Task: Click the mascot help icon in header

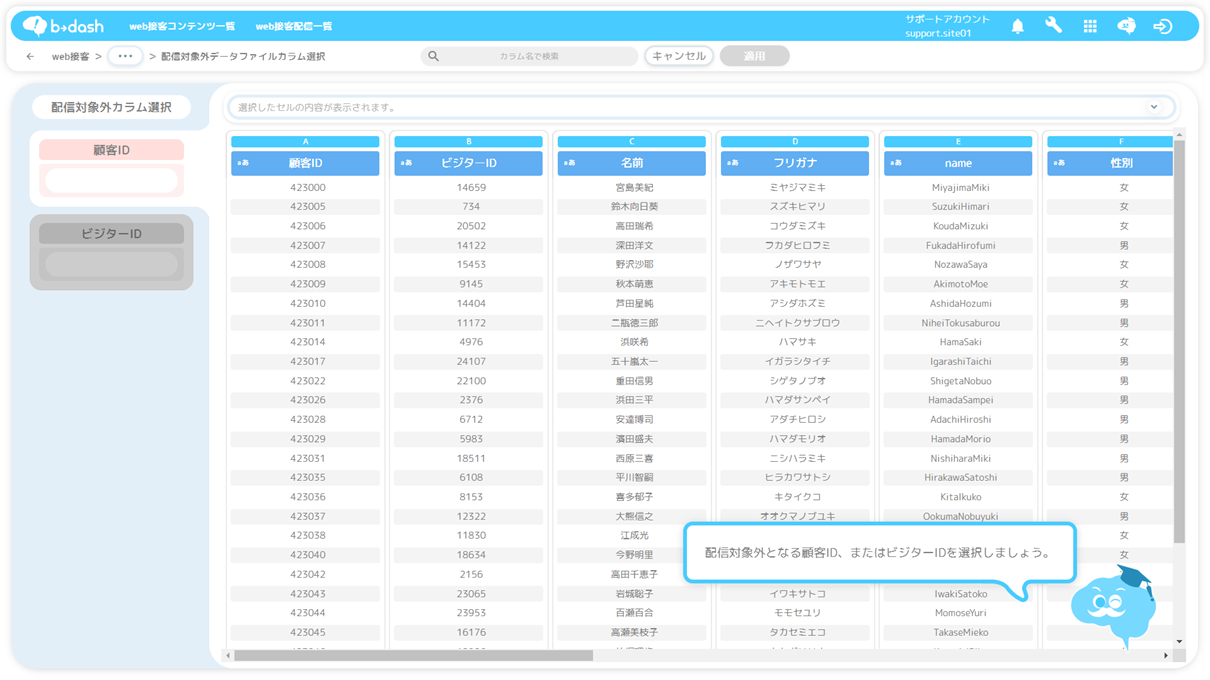Action: (1126, 27)
